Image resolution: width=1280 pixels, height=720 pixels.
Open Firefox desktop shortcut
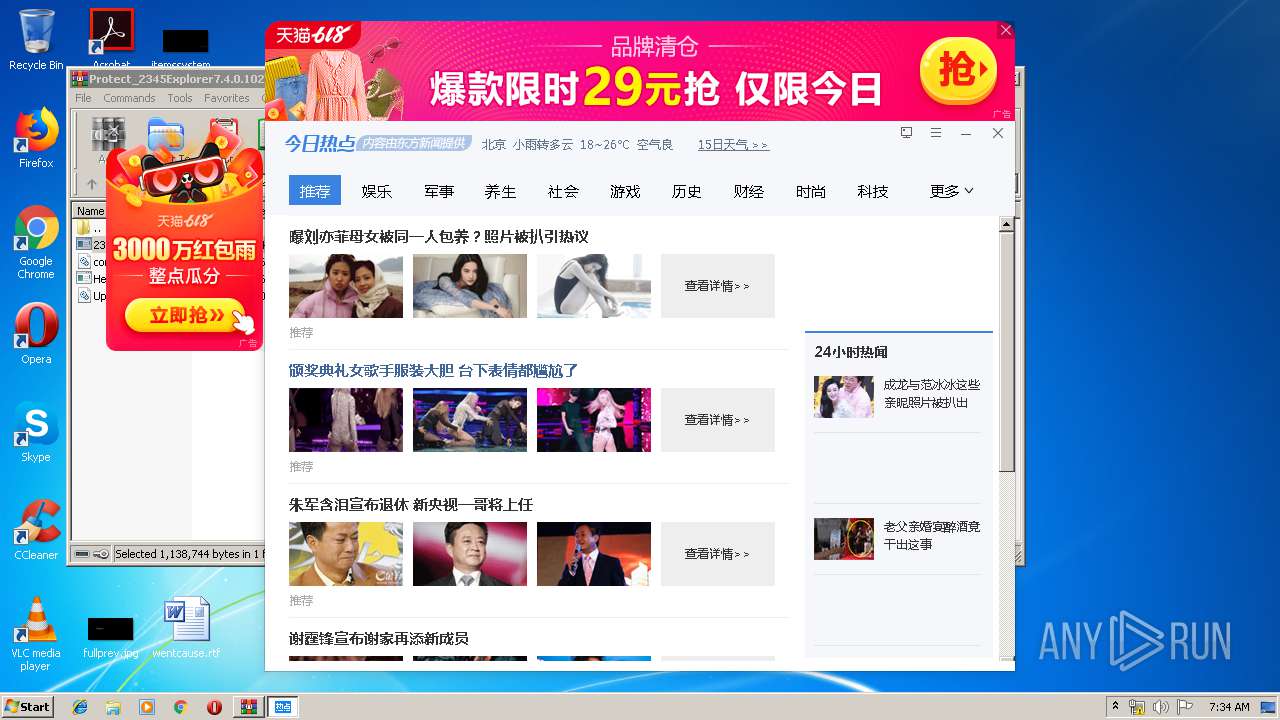pos(36,138)
